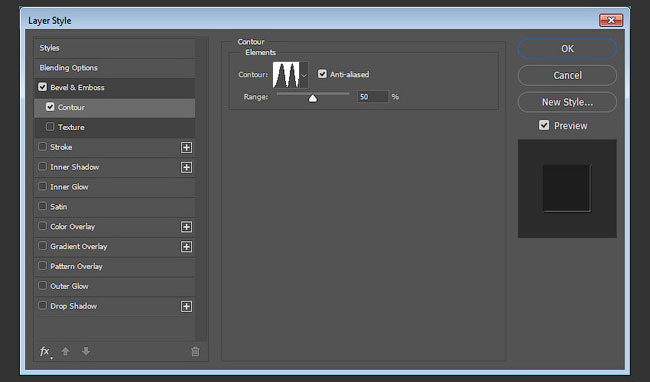650x382 pixels.
Task: Select the Outer Glow label
Action: pos(69,286)
